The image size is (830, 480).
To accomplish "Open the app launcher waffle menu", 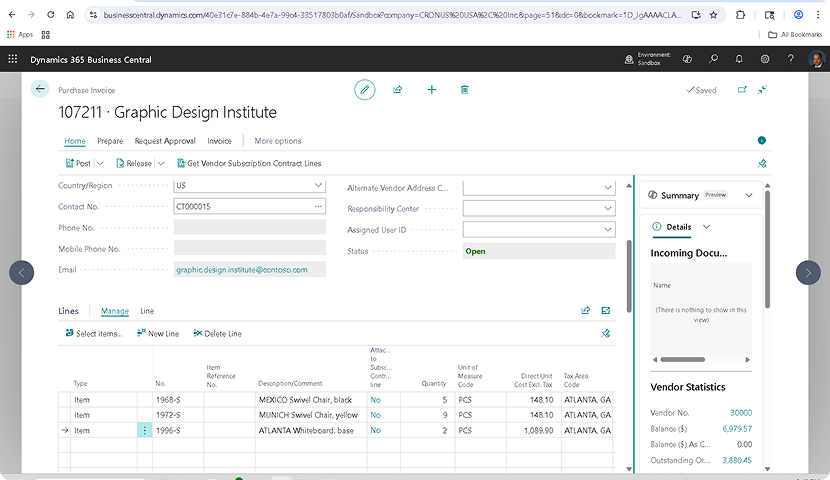I will 13,59.
